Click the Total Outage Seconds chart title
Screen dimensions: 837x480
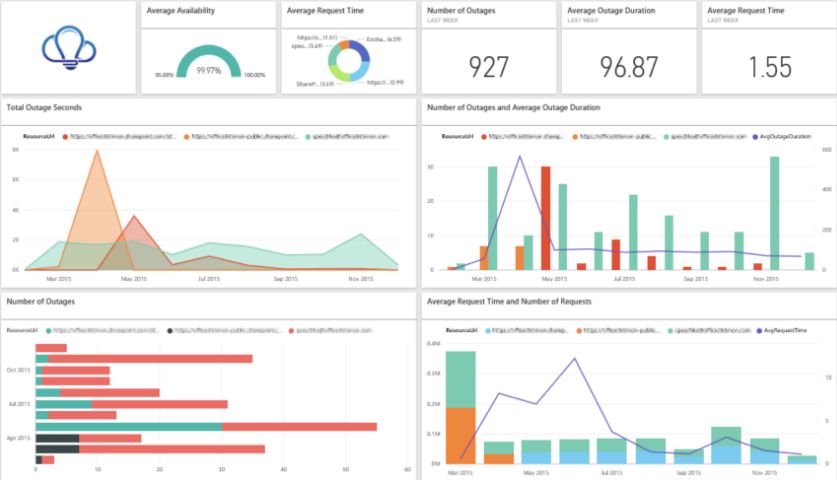44,107
